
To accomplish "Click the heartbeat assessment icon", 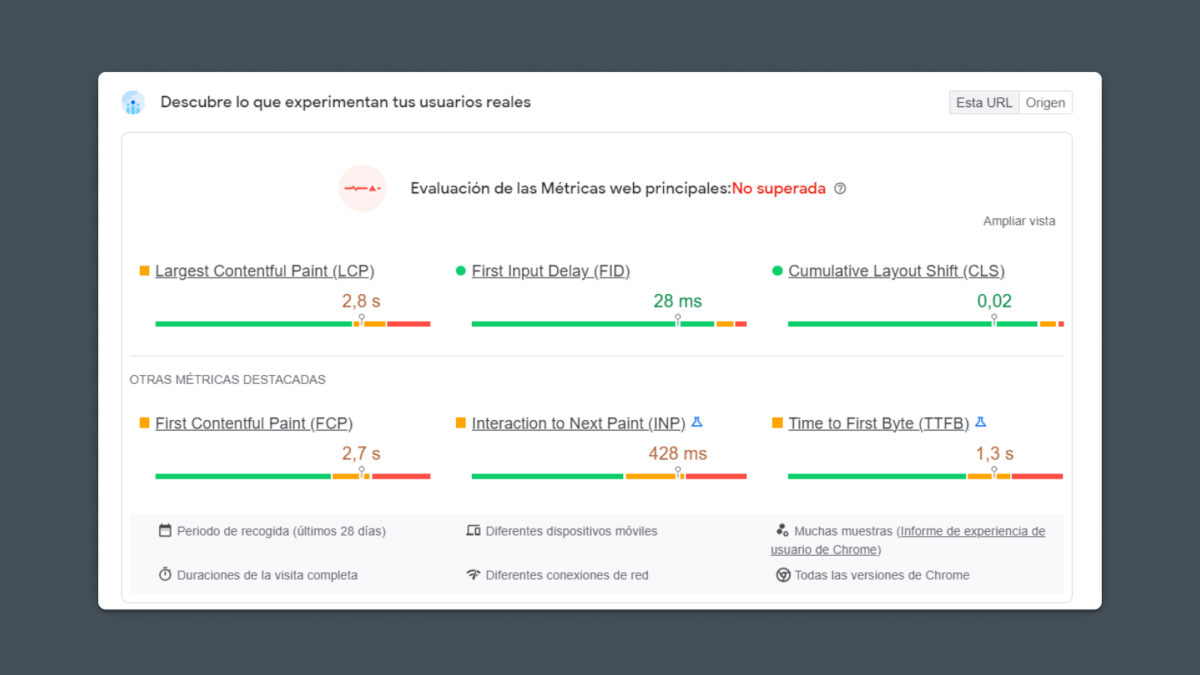I will (362, 188).
